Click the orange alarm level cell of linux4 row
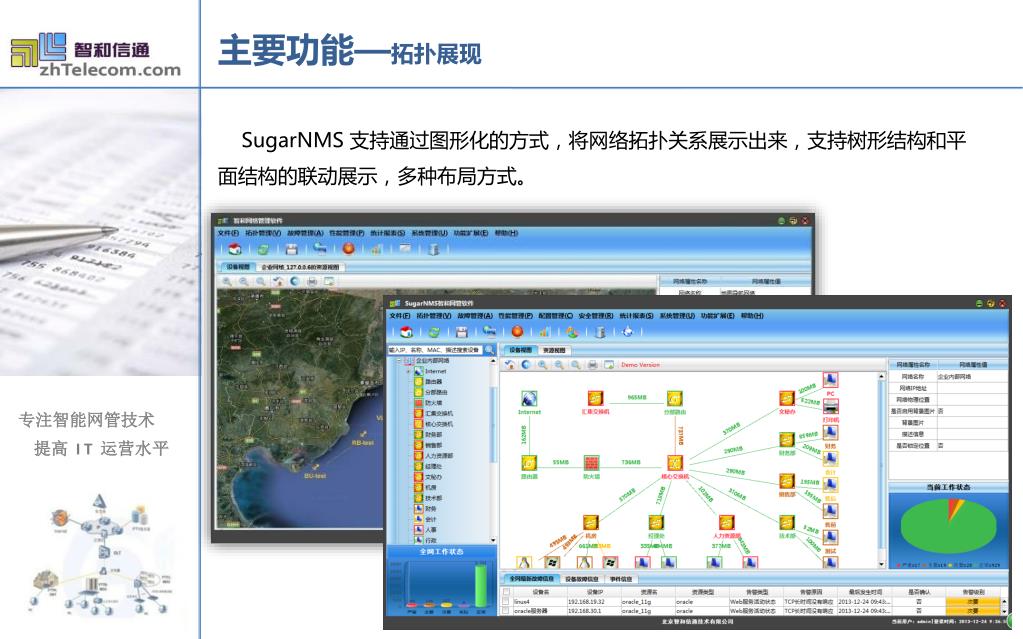Screen dimensions: 1023x639 [x=973, y=602]
